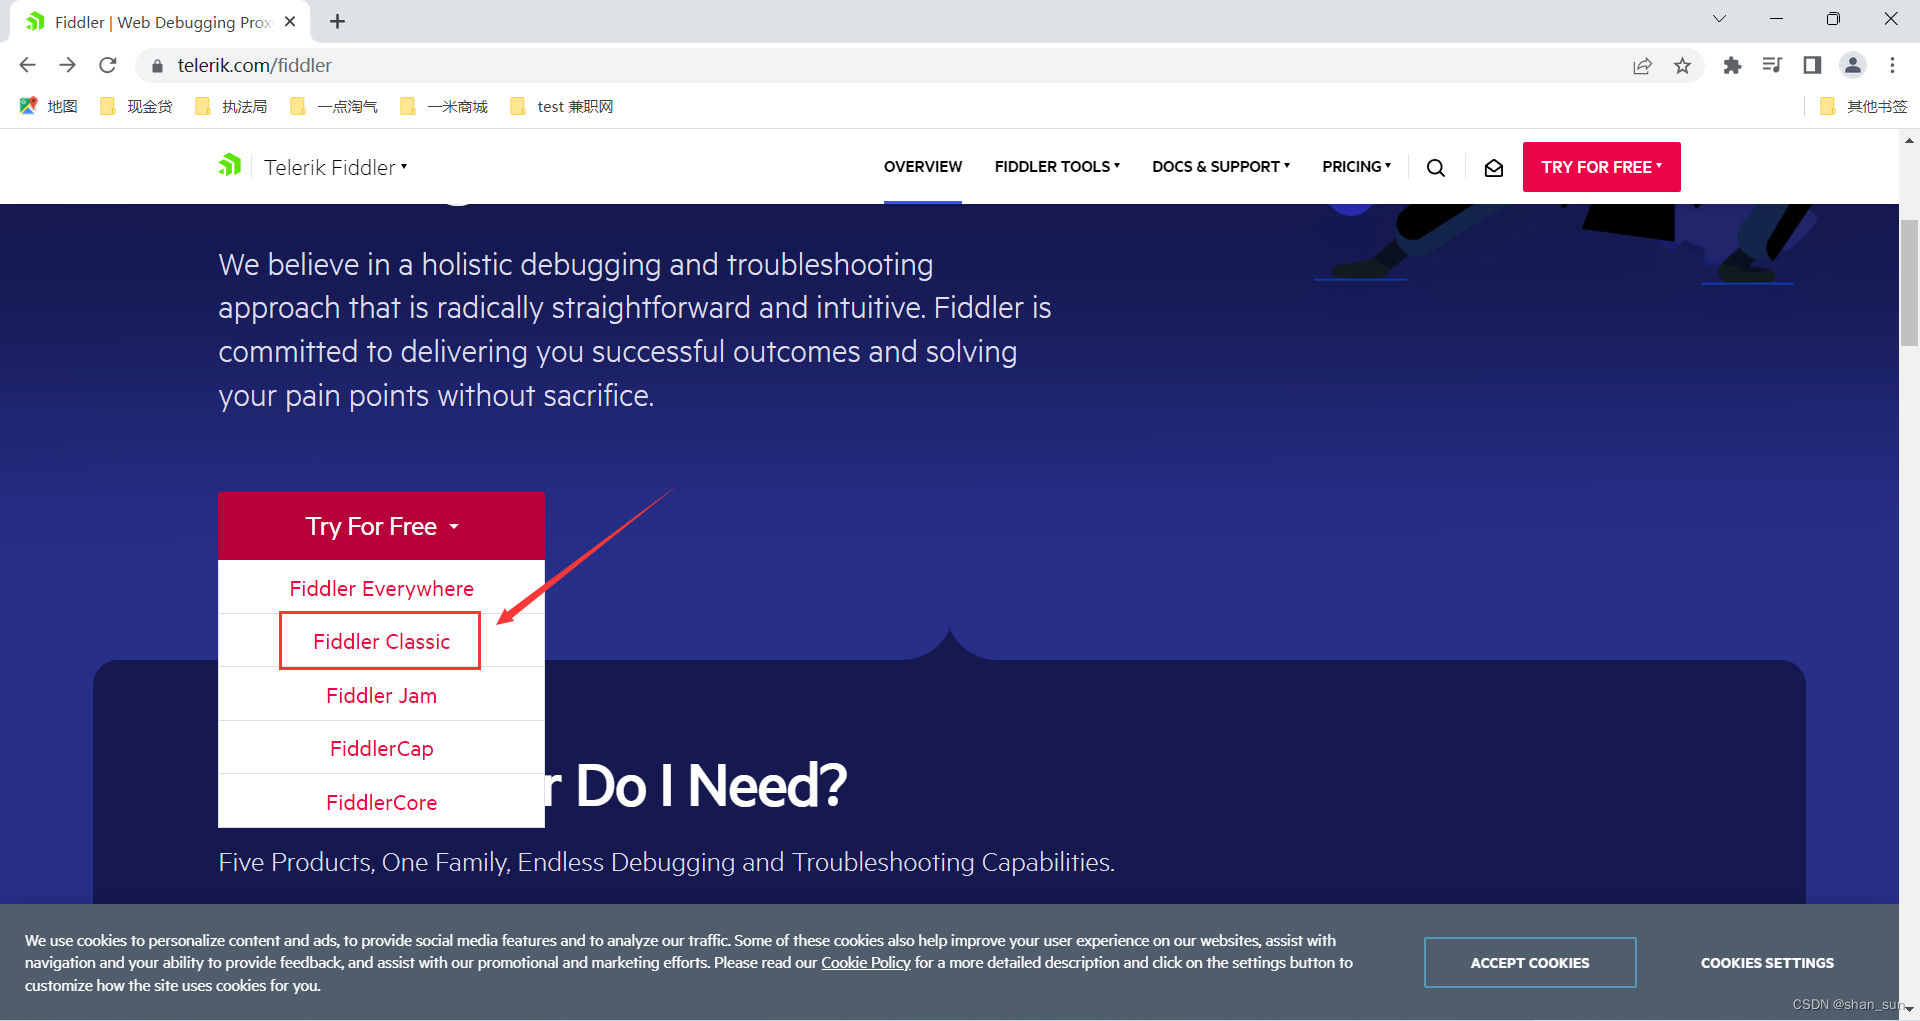
Task: Click the page vertical scrollbar thumb
Action: (1909, 282)
